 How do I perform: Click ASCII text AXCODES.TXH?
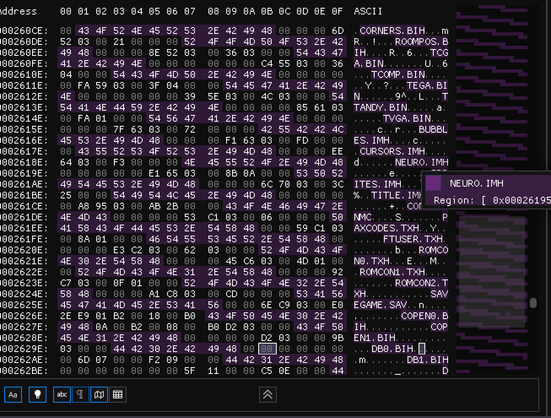pyautogui.click(x=386, y=228)
